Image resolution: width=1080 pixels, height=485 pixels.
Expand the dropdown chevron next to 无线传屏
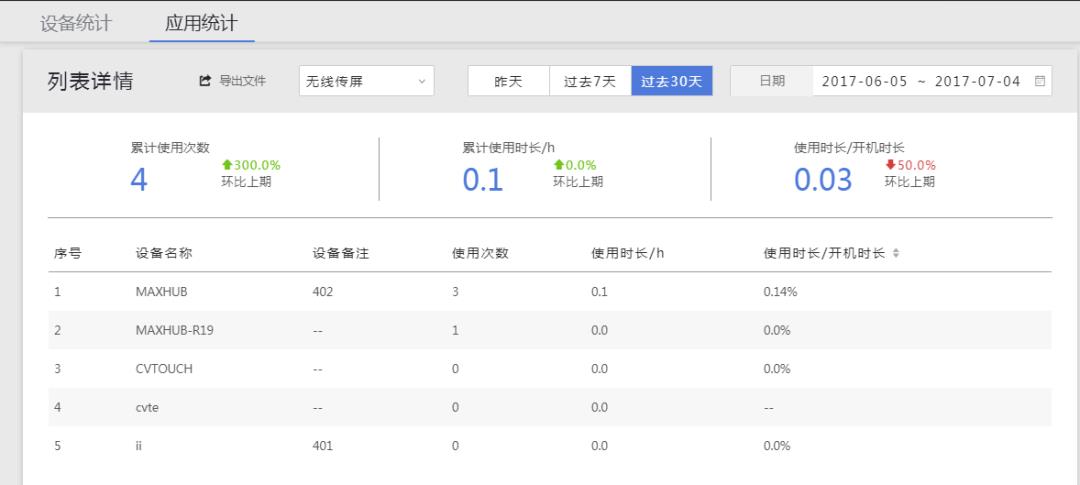[420, 81]
